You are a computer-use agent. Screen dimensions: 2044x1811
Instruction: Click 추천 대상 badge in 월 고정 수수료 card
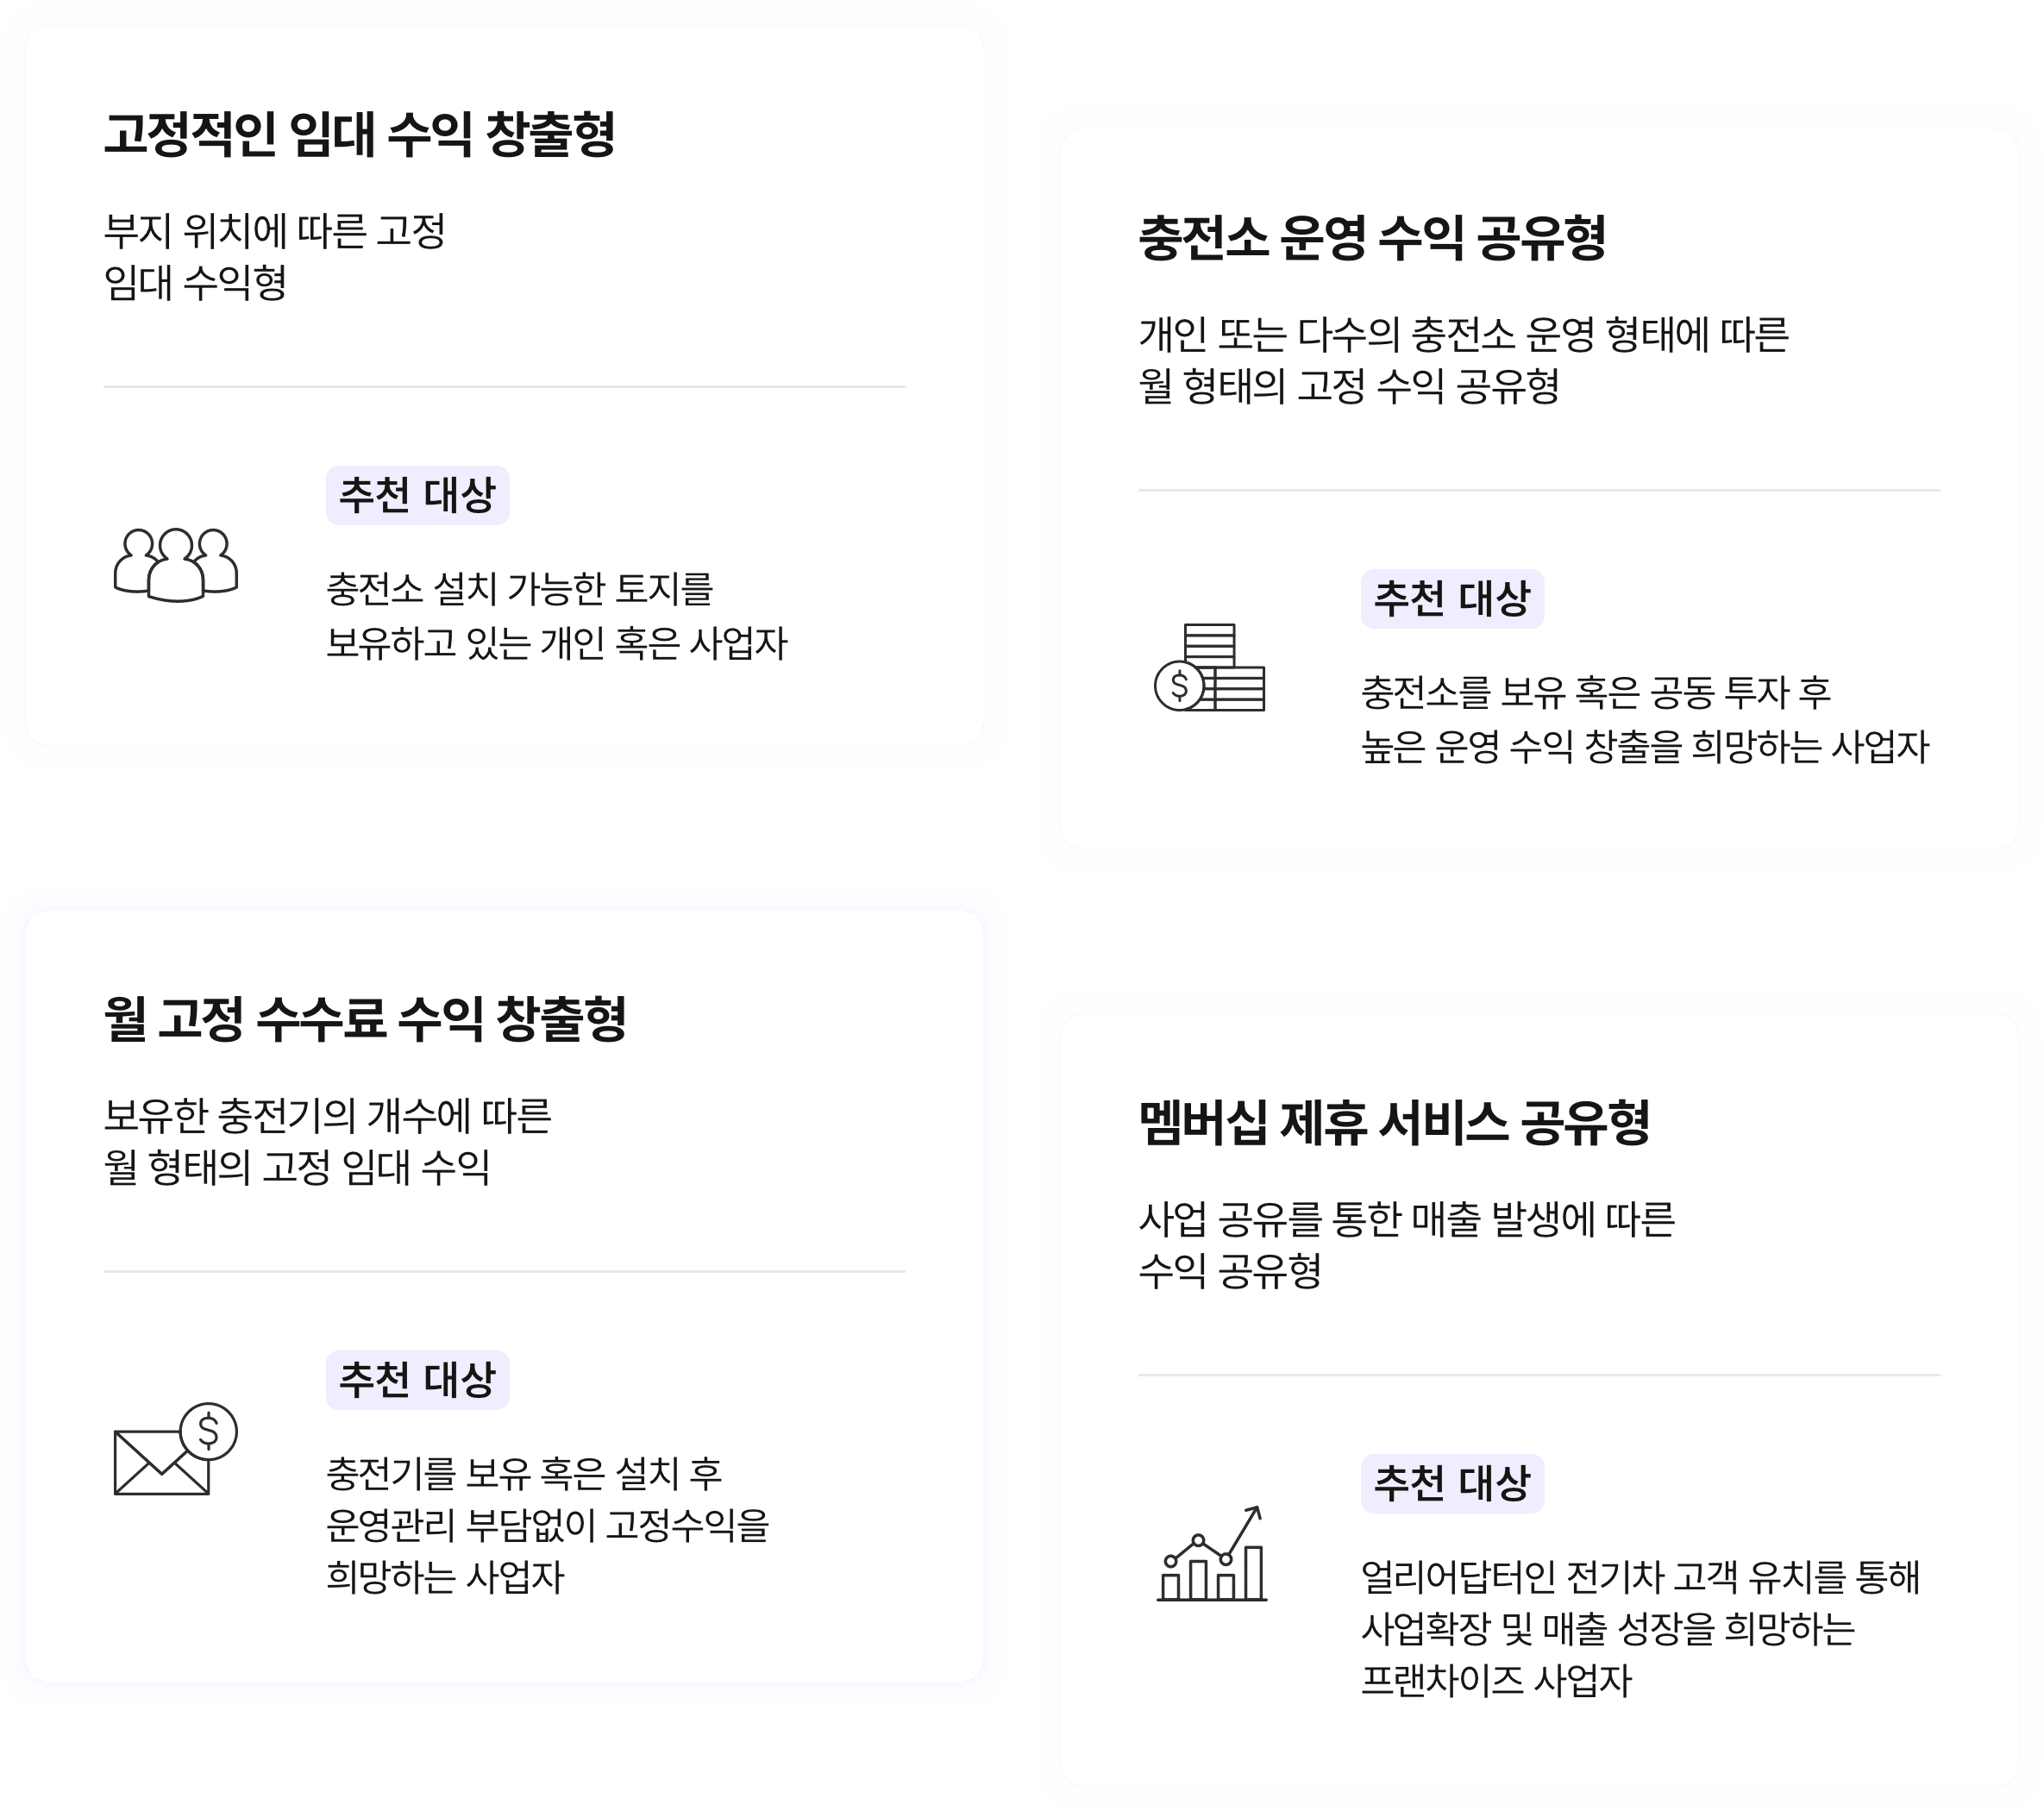click(x=417, y=1380)
